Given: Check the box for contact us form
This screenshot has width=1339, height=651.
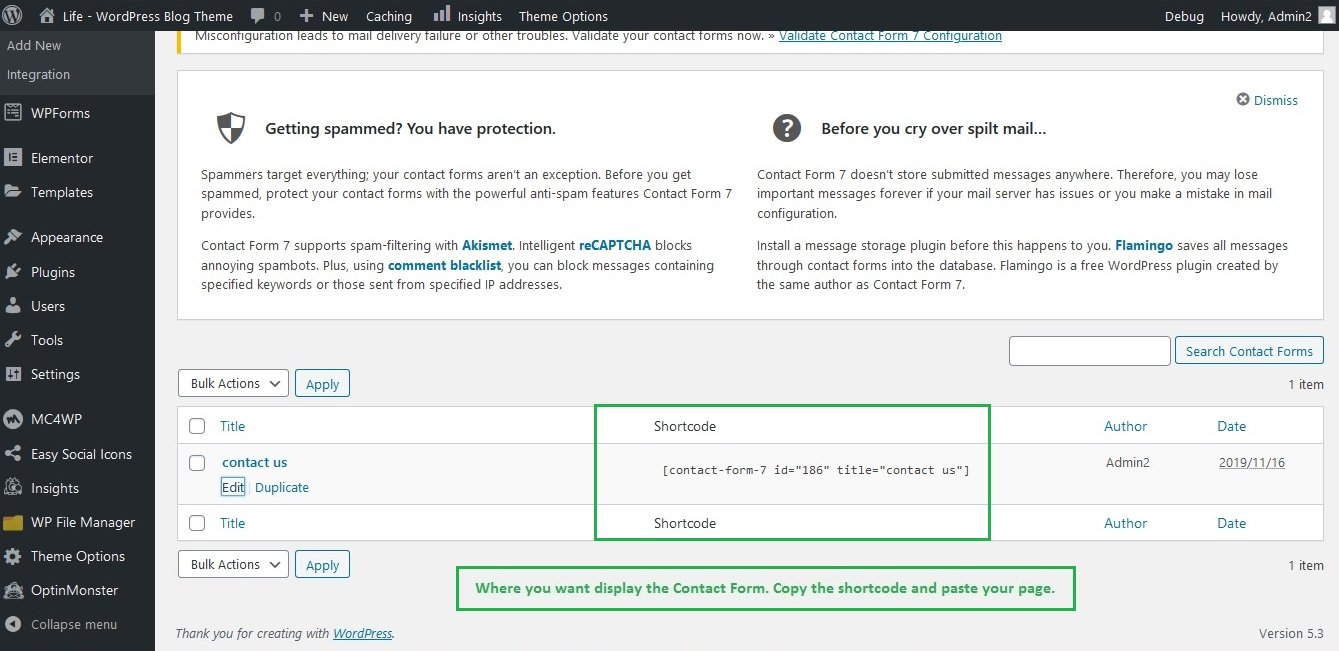Looking at the screenshot, I should point(197,463).
